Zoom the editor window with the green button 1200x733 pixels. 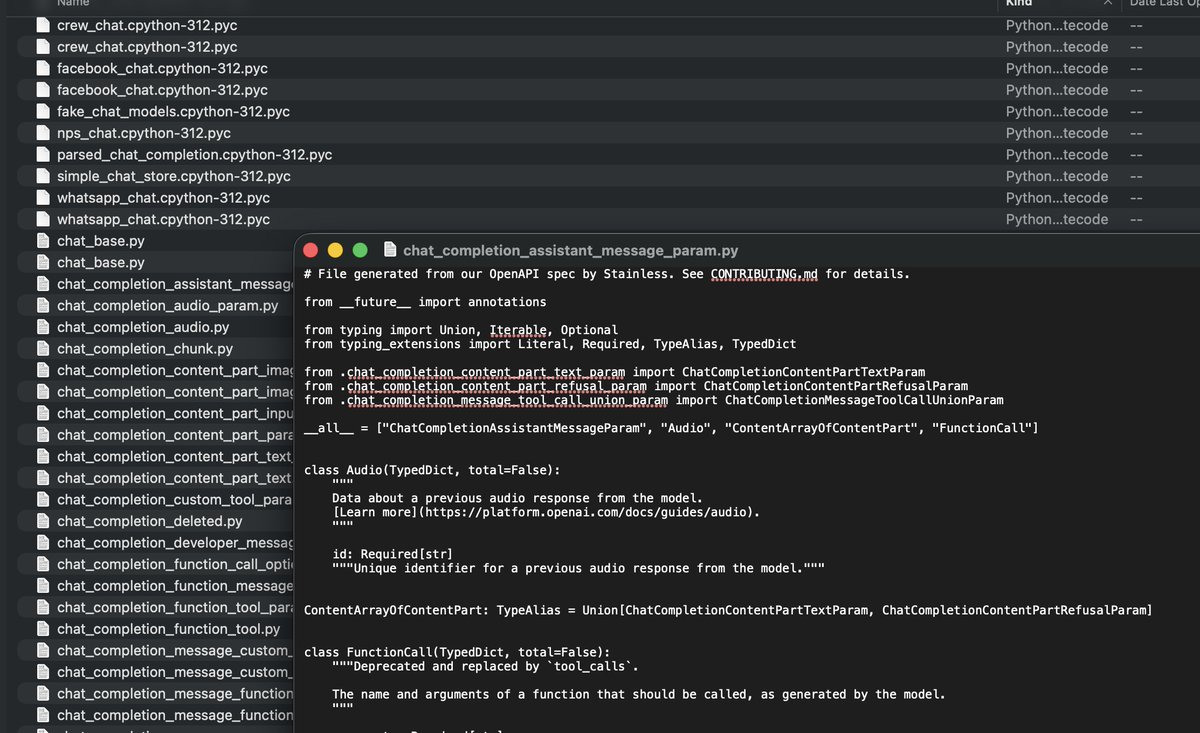point(360,250)
